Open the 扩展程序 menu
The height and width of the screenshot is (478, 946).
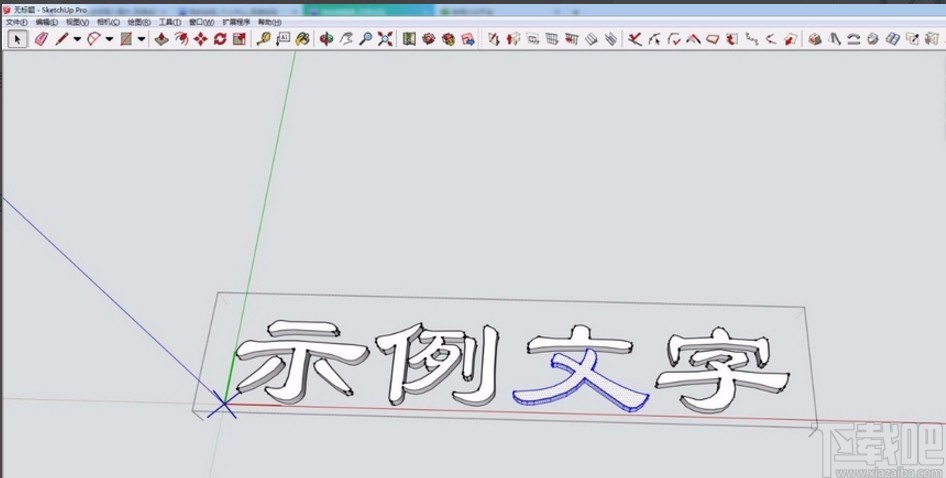click(x=236, y=22)
